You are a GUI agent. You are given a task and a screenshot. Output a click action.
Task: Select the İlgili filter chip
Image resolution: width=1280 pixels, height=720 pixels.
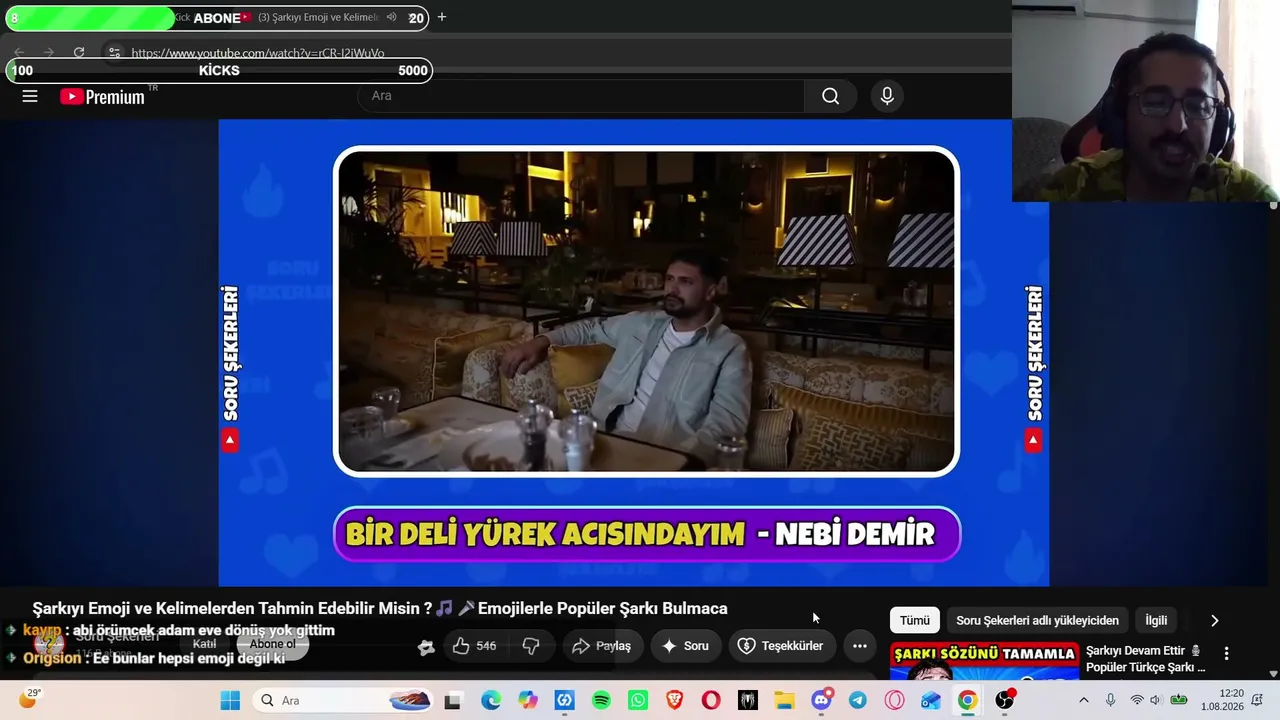1156,621
